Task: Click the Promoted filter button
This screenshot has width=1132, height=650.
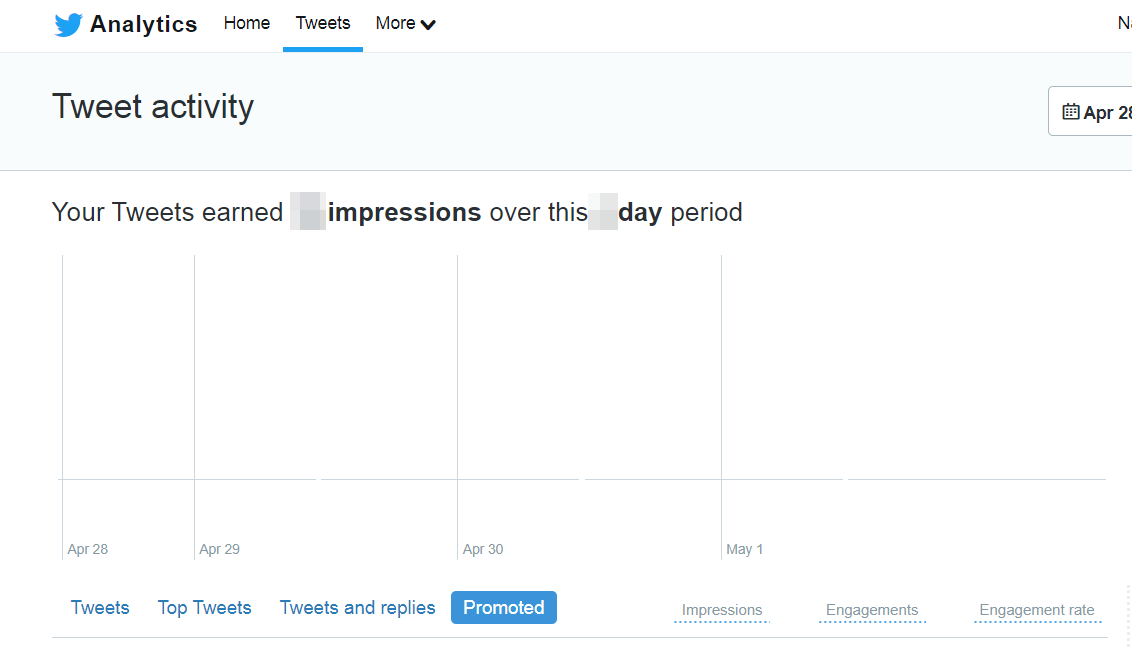Action: coord(503,607)
